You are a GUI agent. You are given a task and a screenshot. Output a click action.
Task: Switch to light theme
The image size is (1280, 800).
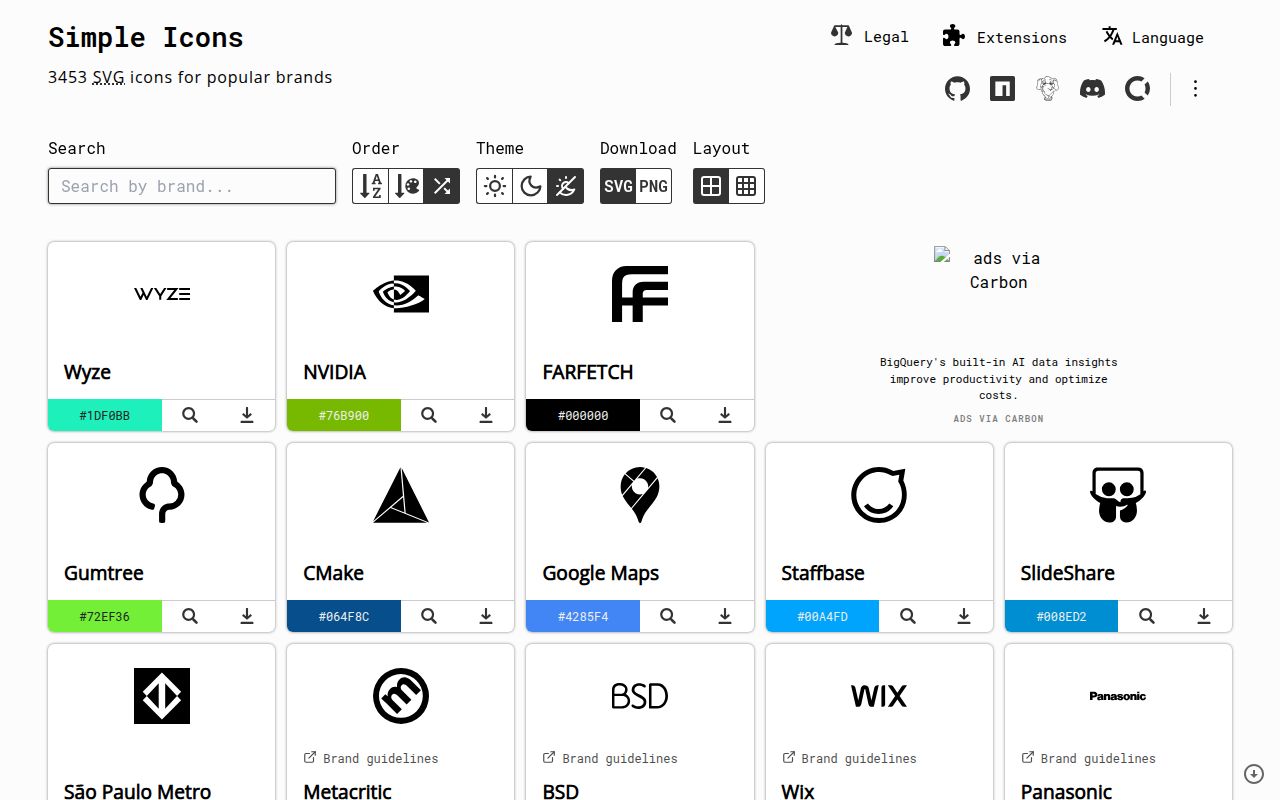[x=494, y=186]
